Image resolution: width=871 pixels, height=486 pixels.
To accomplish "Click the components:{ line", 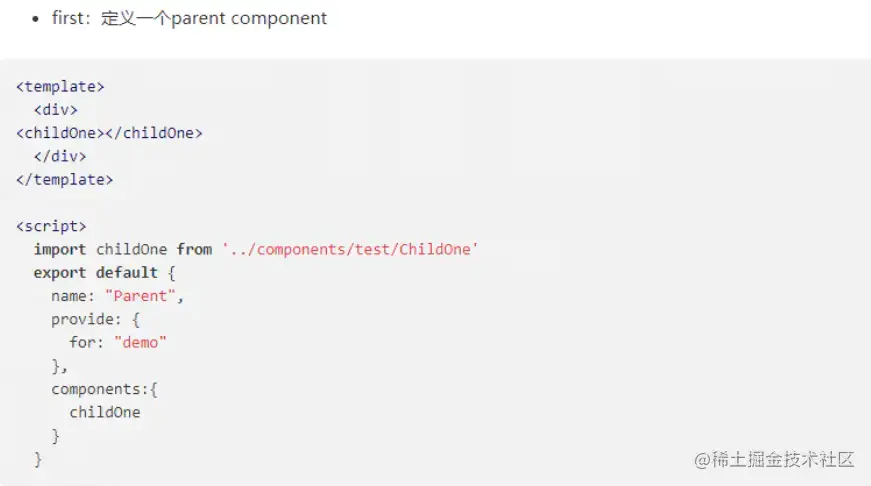I will point(104,389).
